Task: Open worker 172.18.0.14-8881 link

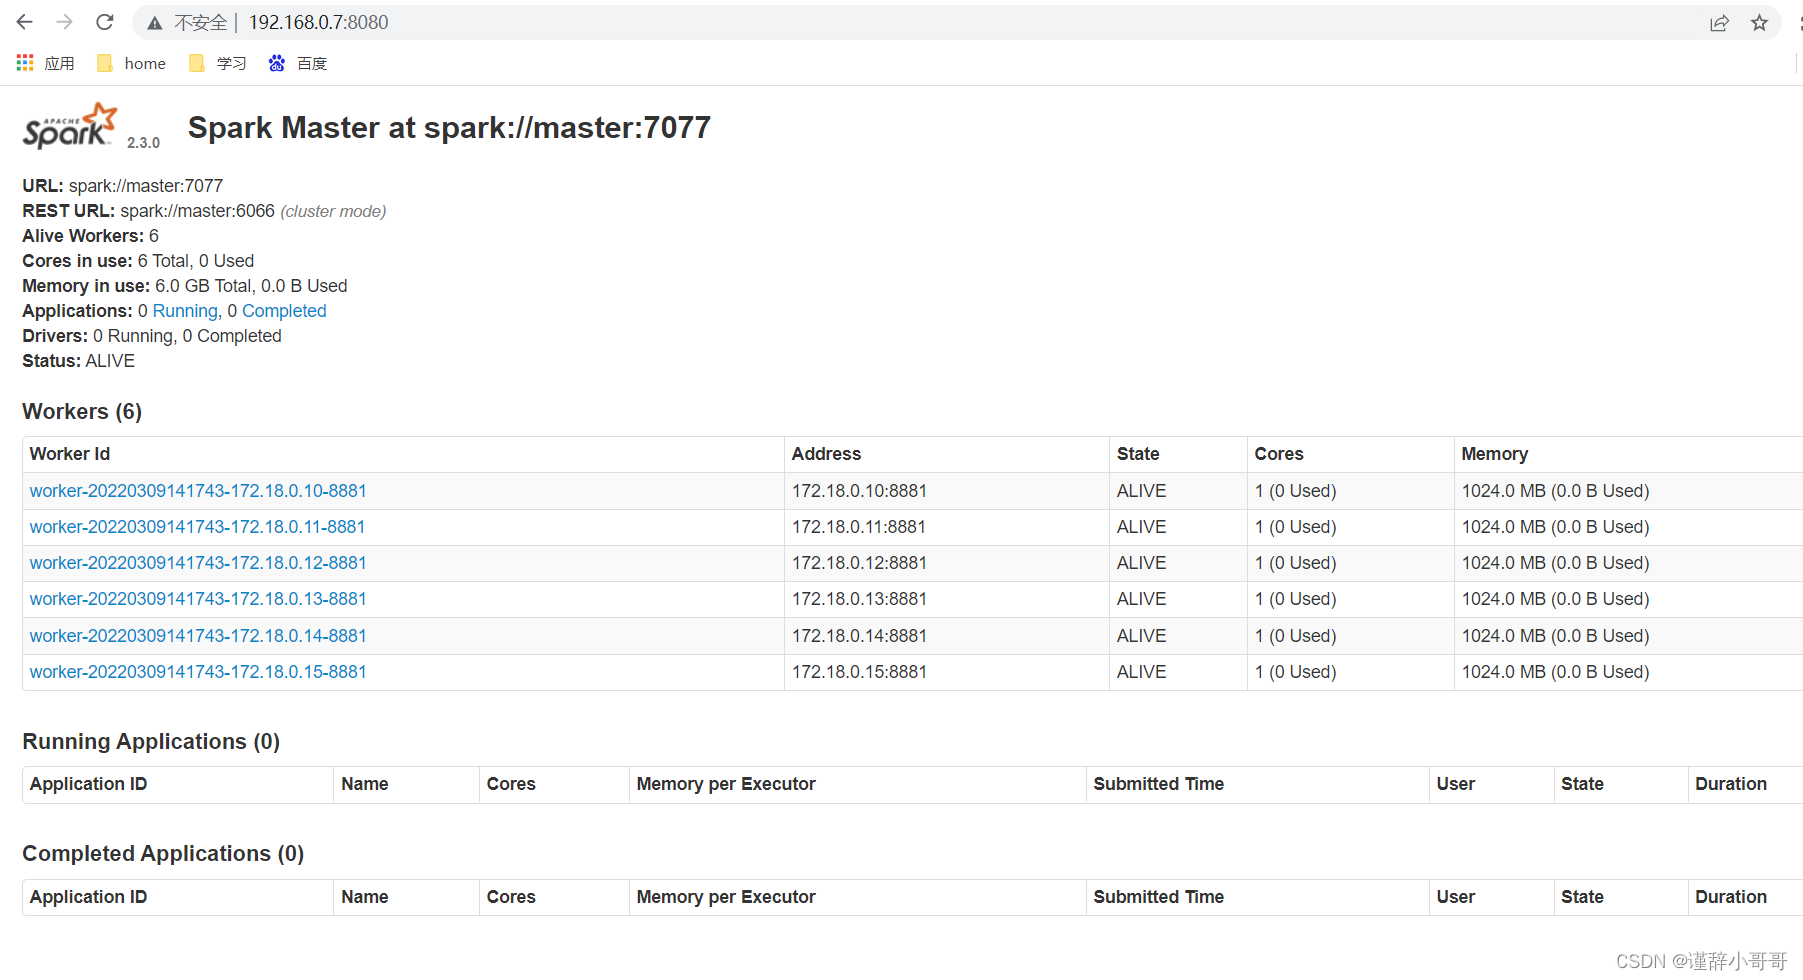Action: tap(198, 636)
